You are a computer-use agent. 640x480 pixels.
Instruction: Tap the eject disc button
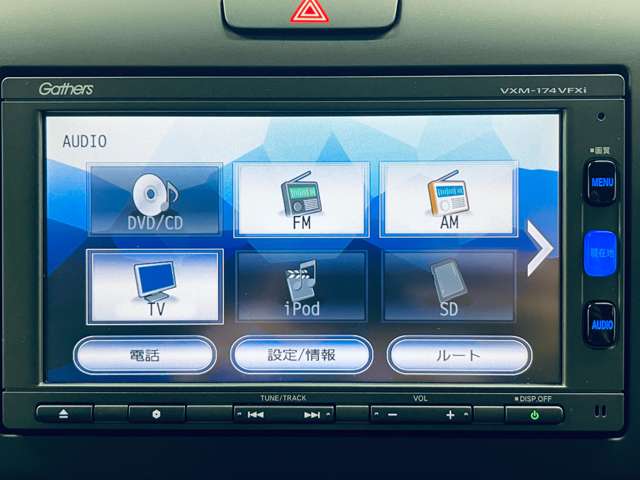64,414
